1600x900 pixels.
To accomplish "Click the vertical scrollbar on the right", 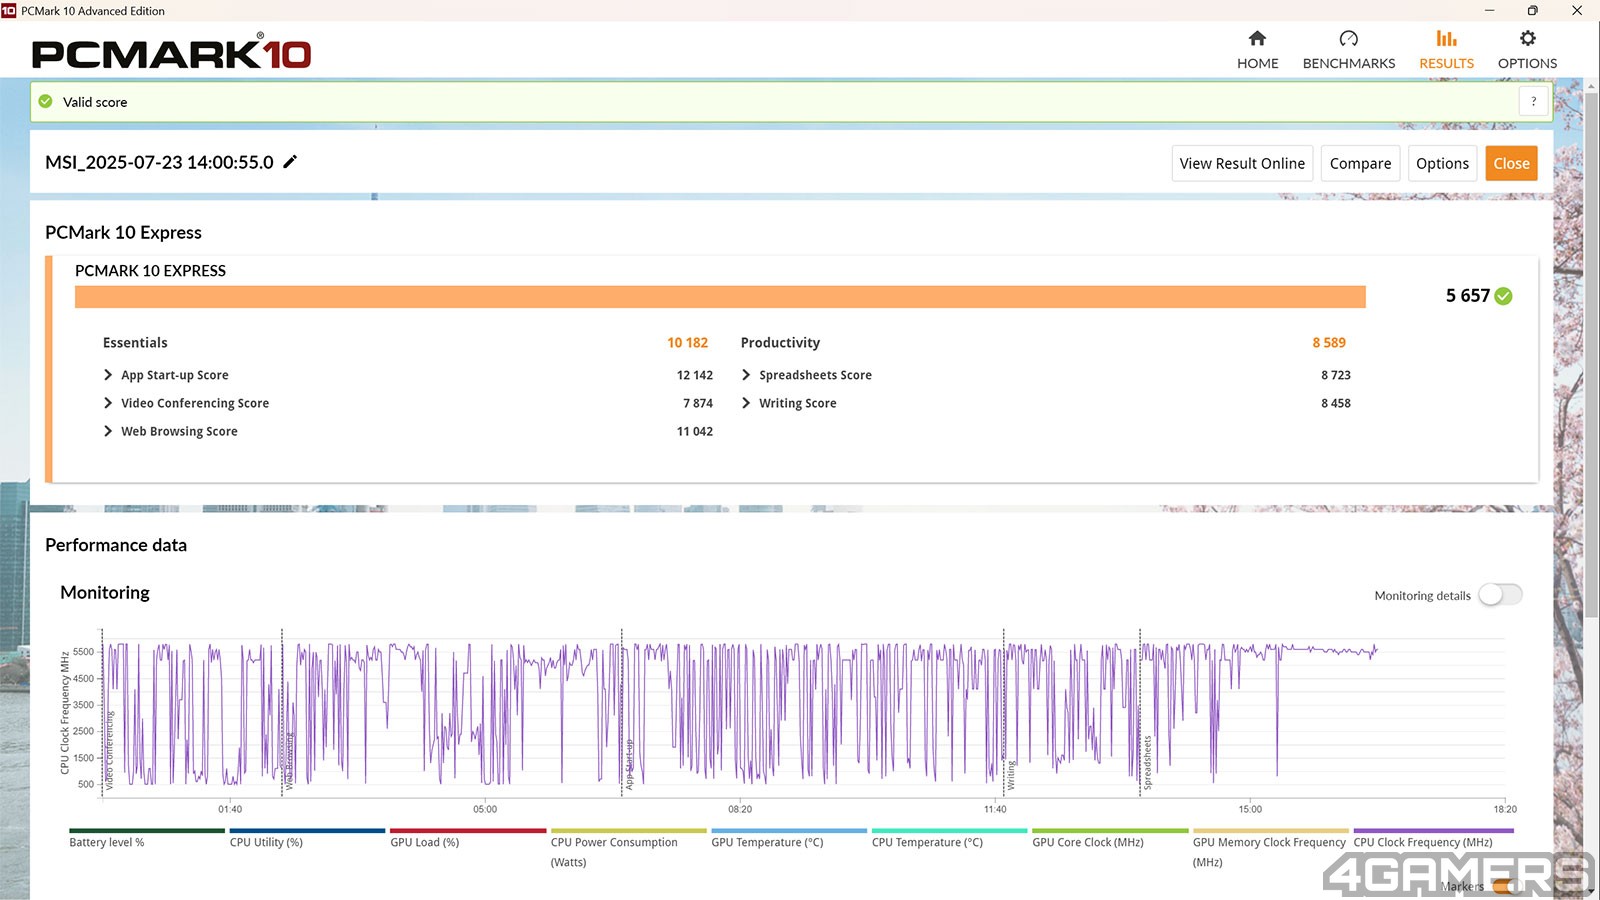I will point(1591,350).
